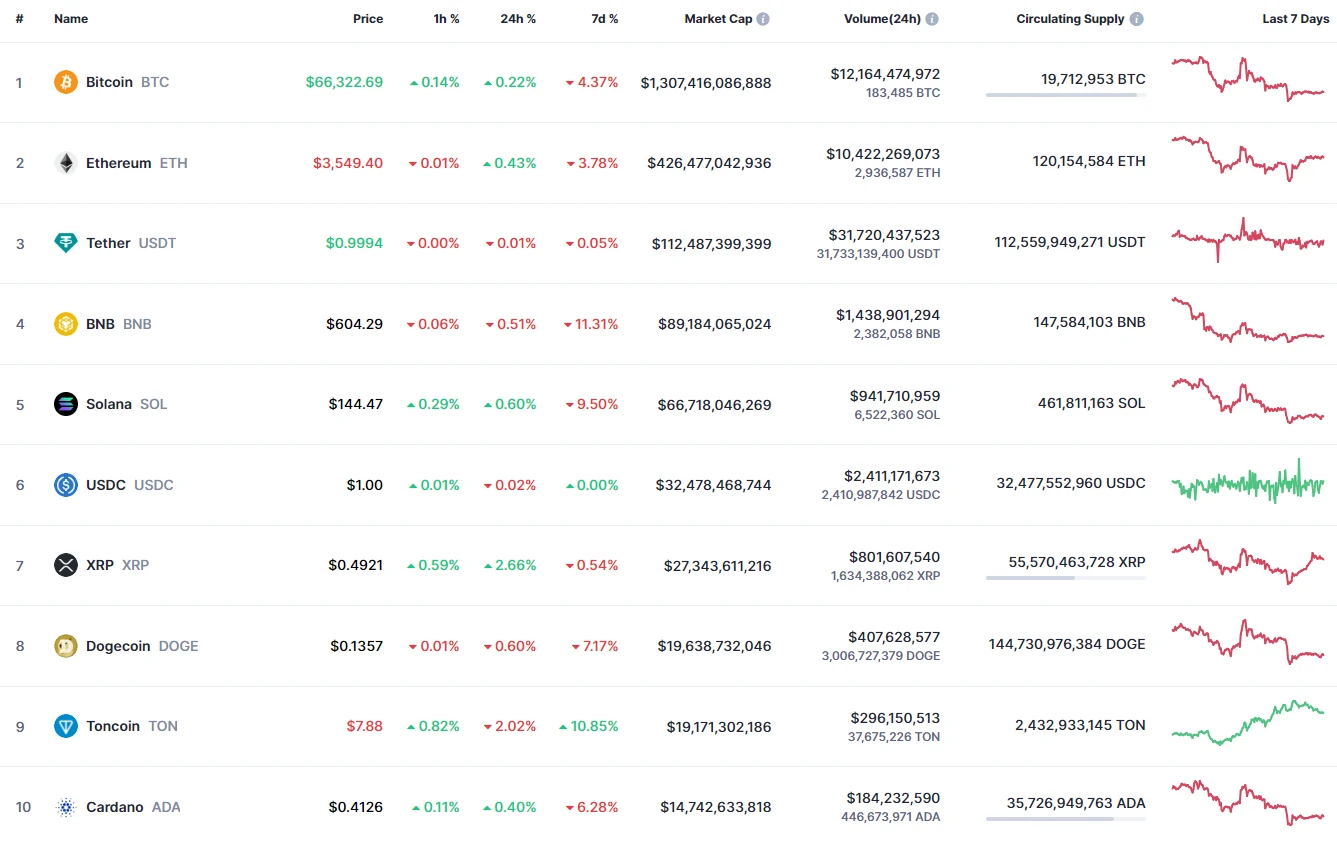Click the Volume(24h) info icon
This screenshot has height=841, width=1337.
932,19
